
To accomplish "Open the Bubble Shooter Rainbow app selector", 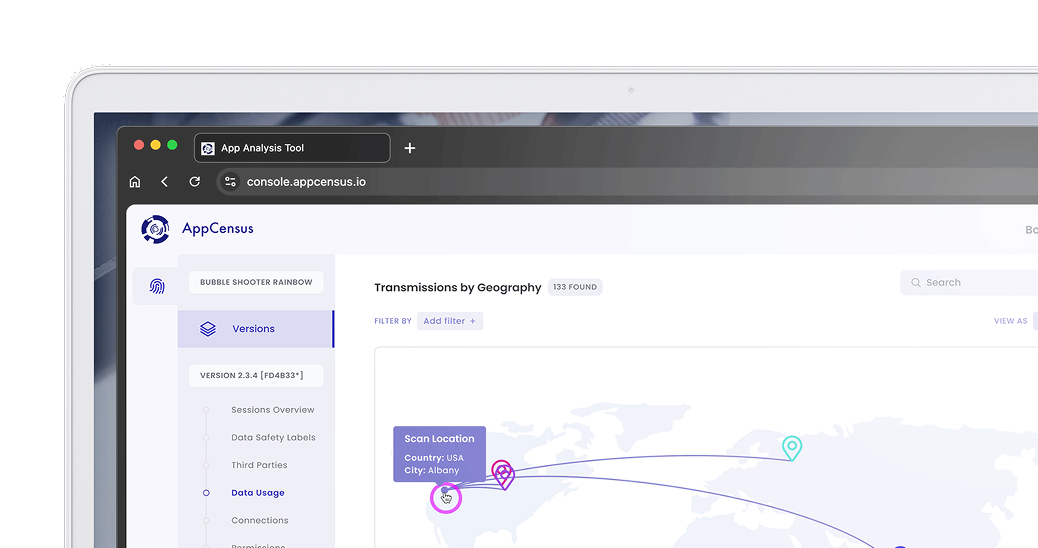I will pos(256,282).
